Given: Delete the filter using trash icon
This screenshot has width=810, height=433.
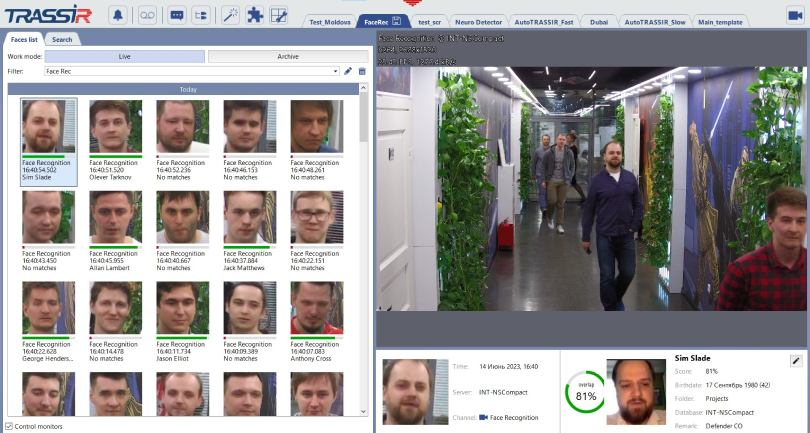Looking at the screenshot, I should point(362,71).
